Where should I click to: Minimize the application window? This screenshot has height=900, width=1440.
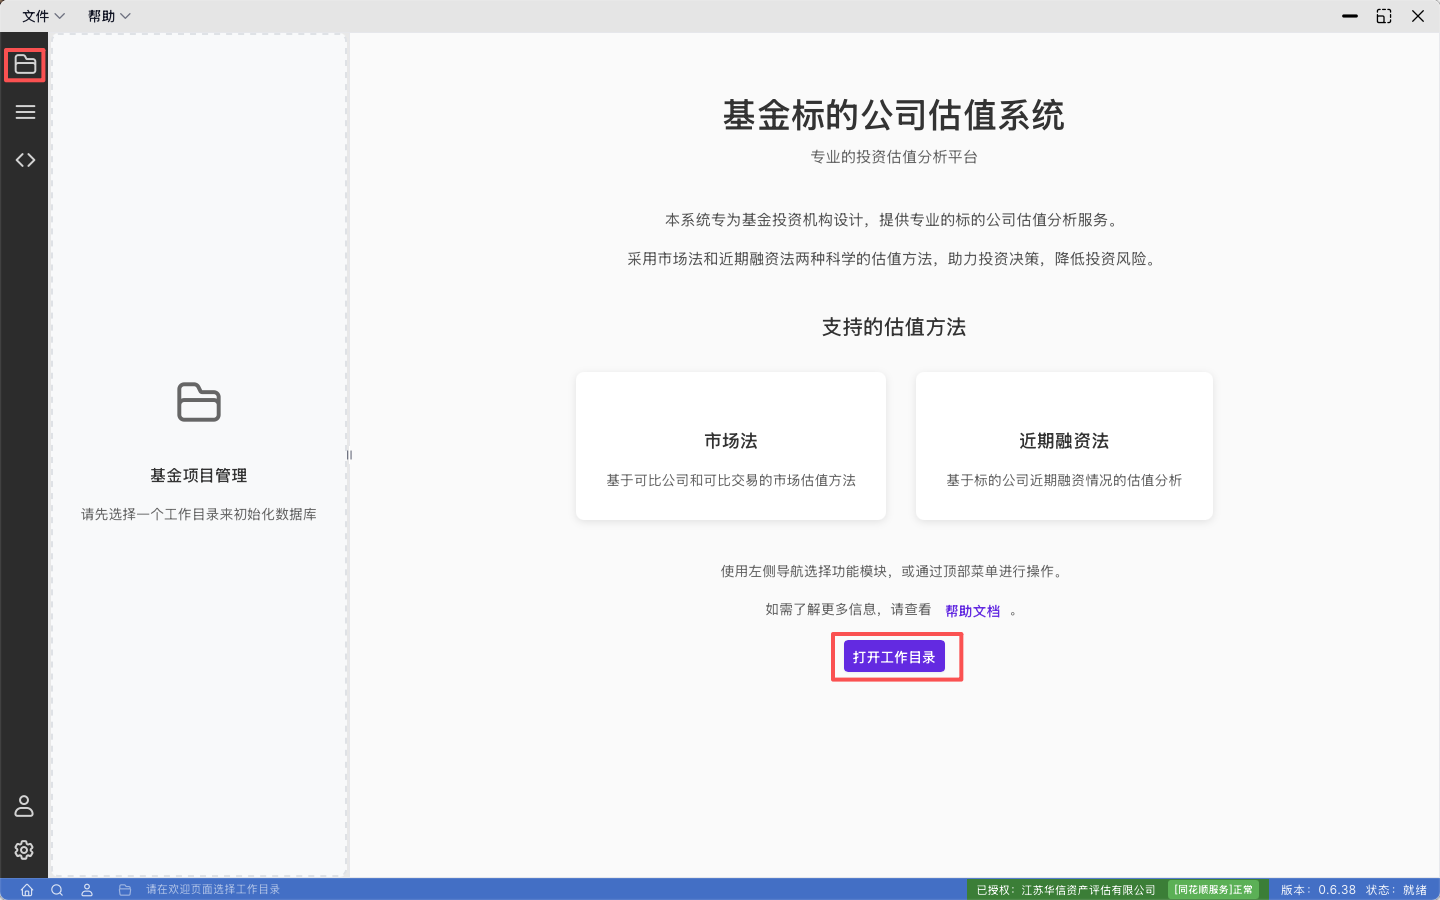click(x=1350, y=16)
